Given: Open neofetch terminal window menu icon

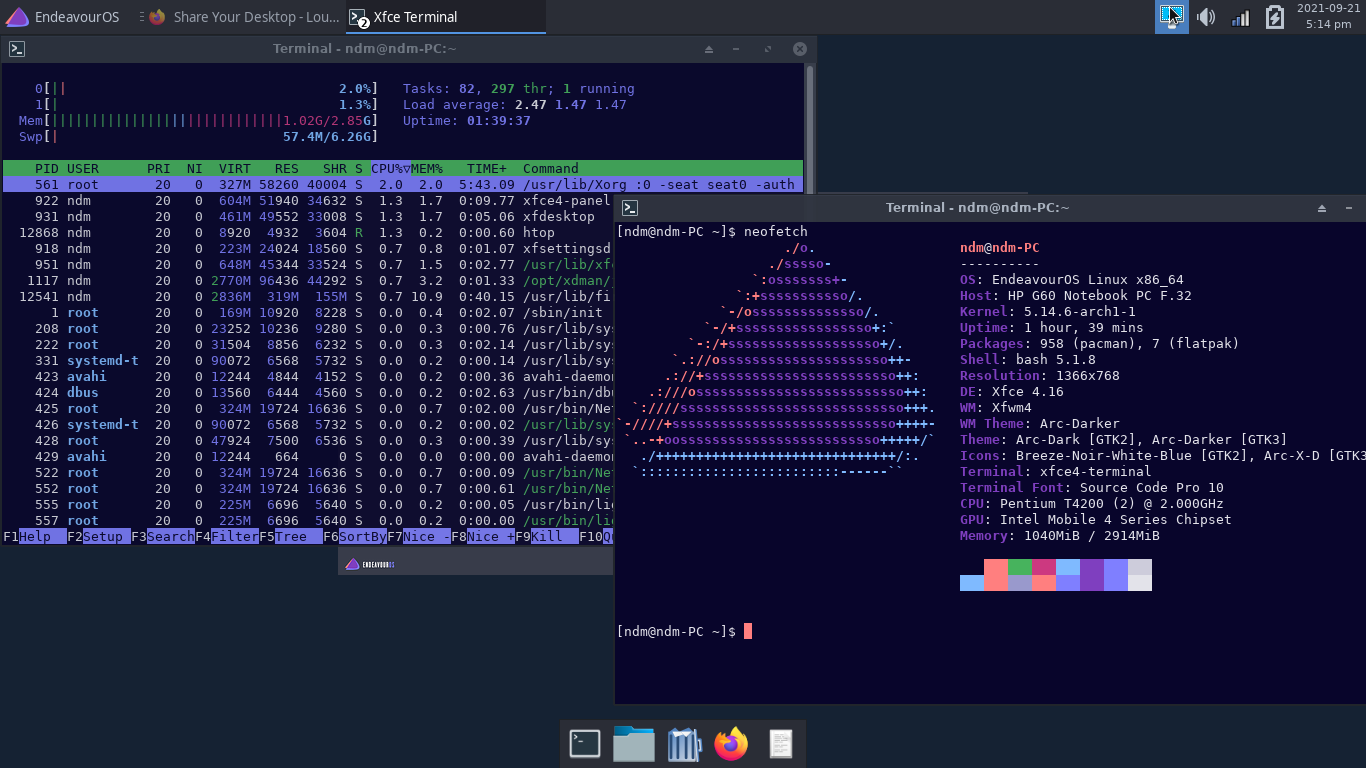Looking at the screenshot, I should click(629, 208).
